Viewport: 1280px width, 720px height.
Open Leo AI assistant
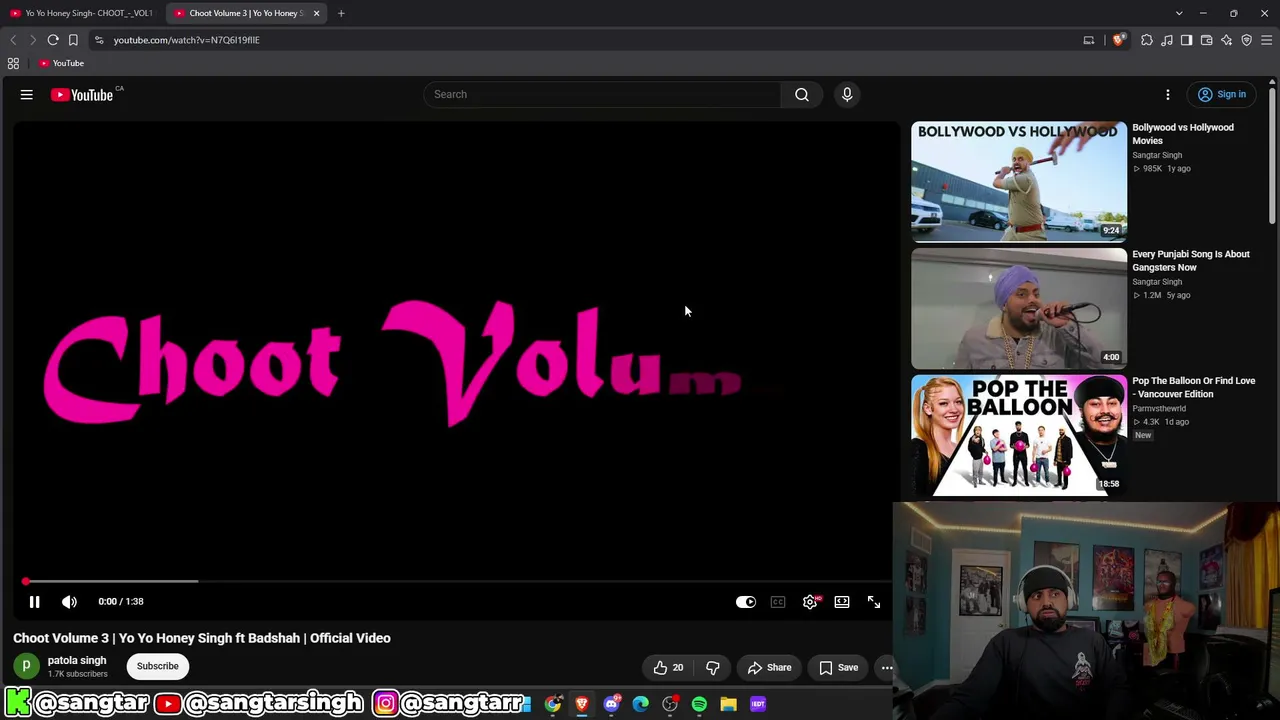(1227, 40)
